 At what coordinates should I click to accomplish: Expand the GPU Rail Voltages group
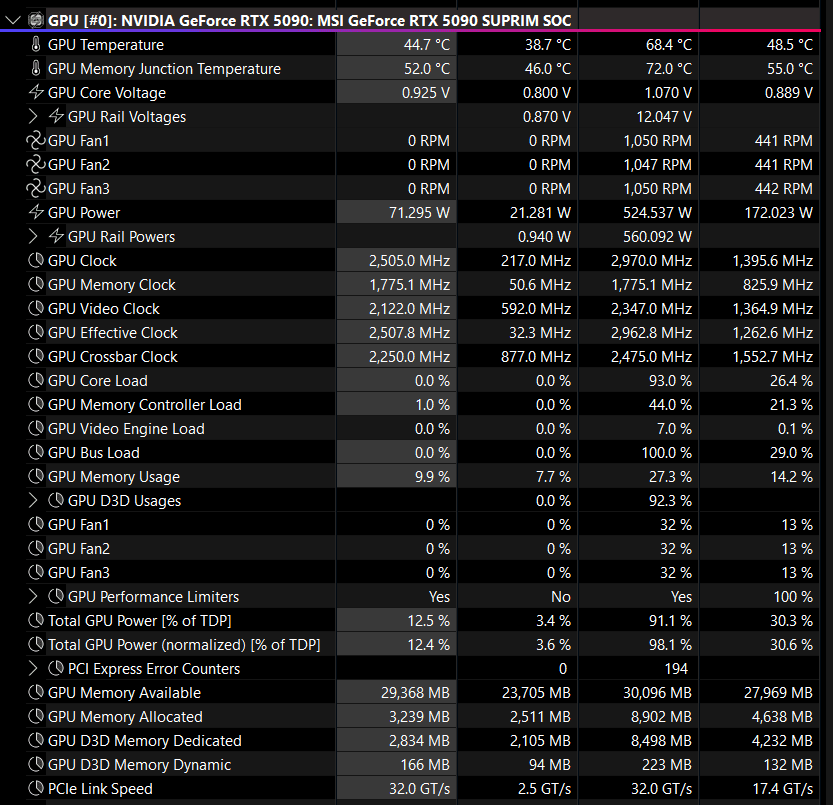(33, 116)
